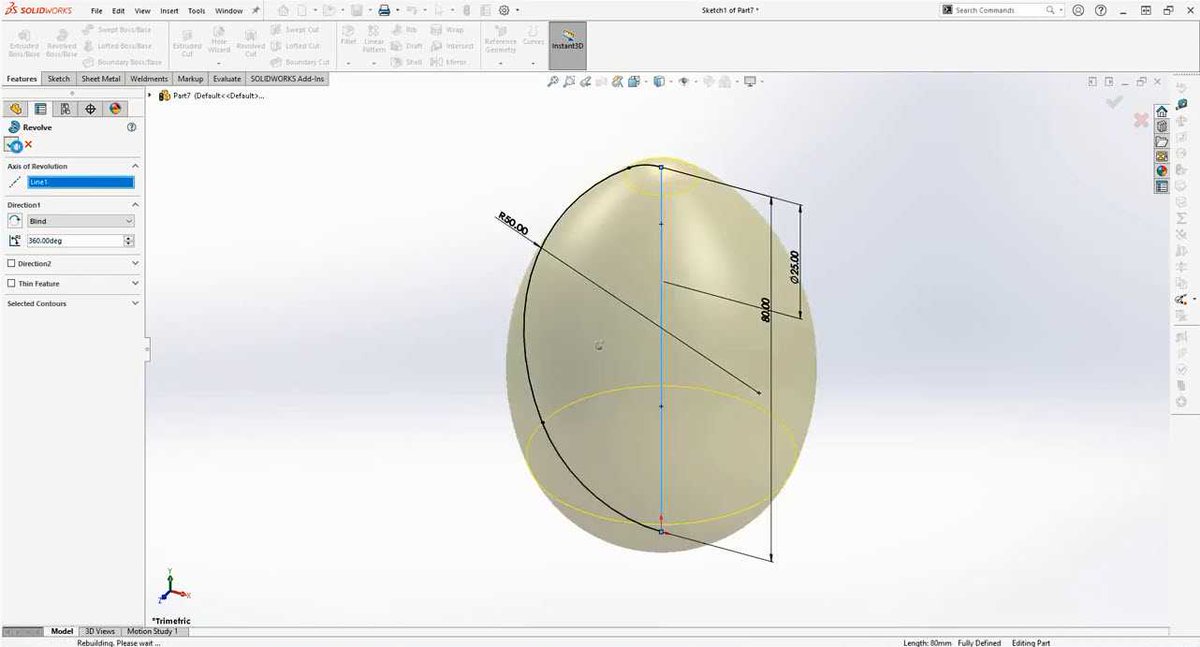Viewport: 1200px width, 647px height.
Task: Click the Home icon in the top toolbar
Action: (284, 10)
